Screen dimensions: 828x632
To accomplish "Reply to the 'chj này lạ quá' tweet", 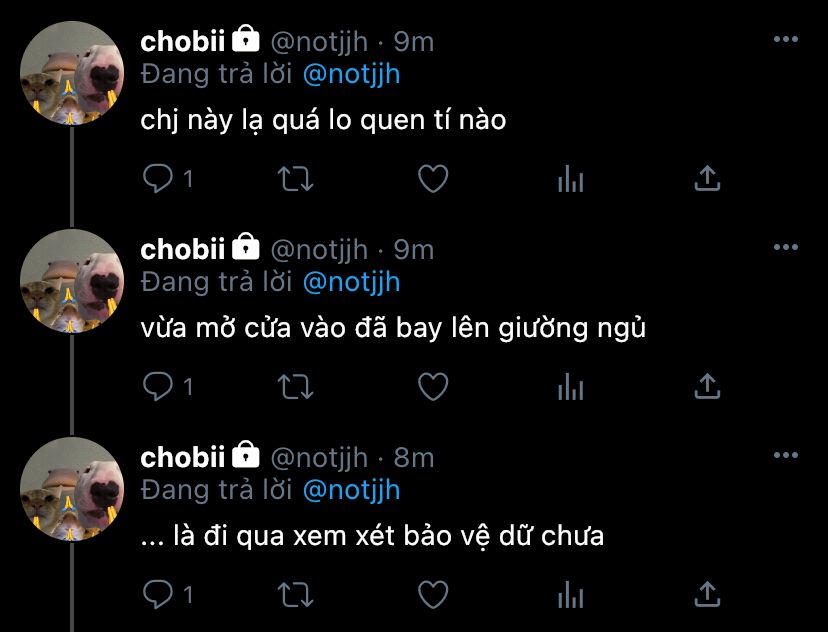I will tap(158, 178).
